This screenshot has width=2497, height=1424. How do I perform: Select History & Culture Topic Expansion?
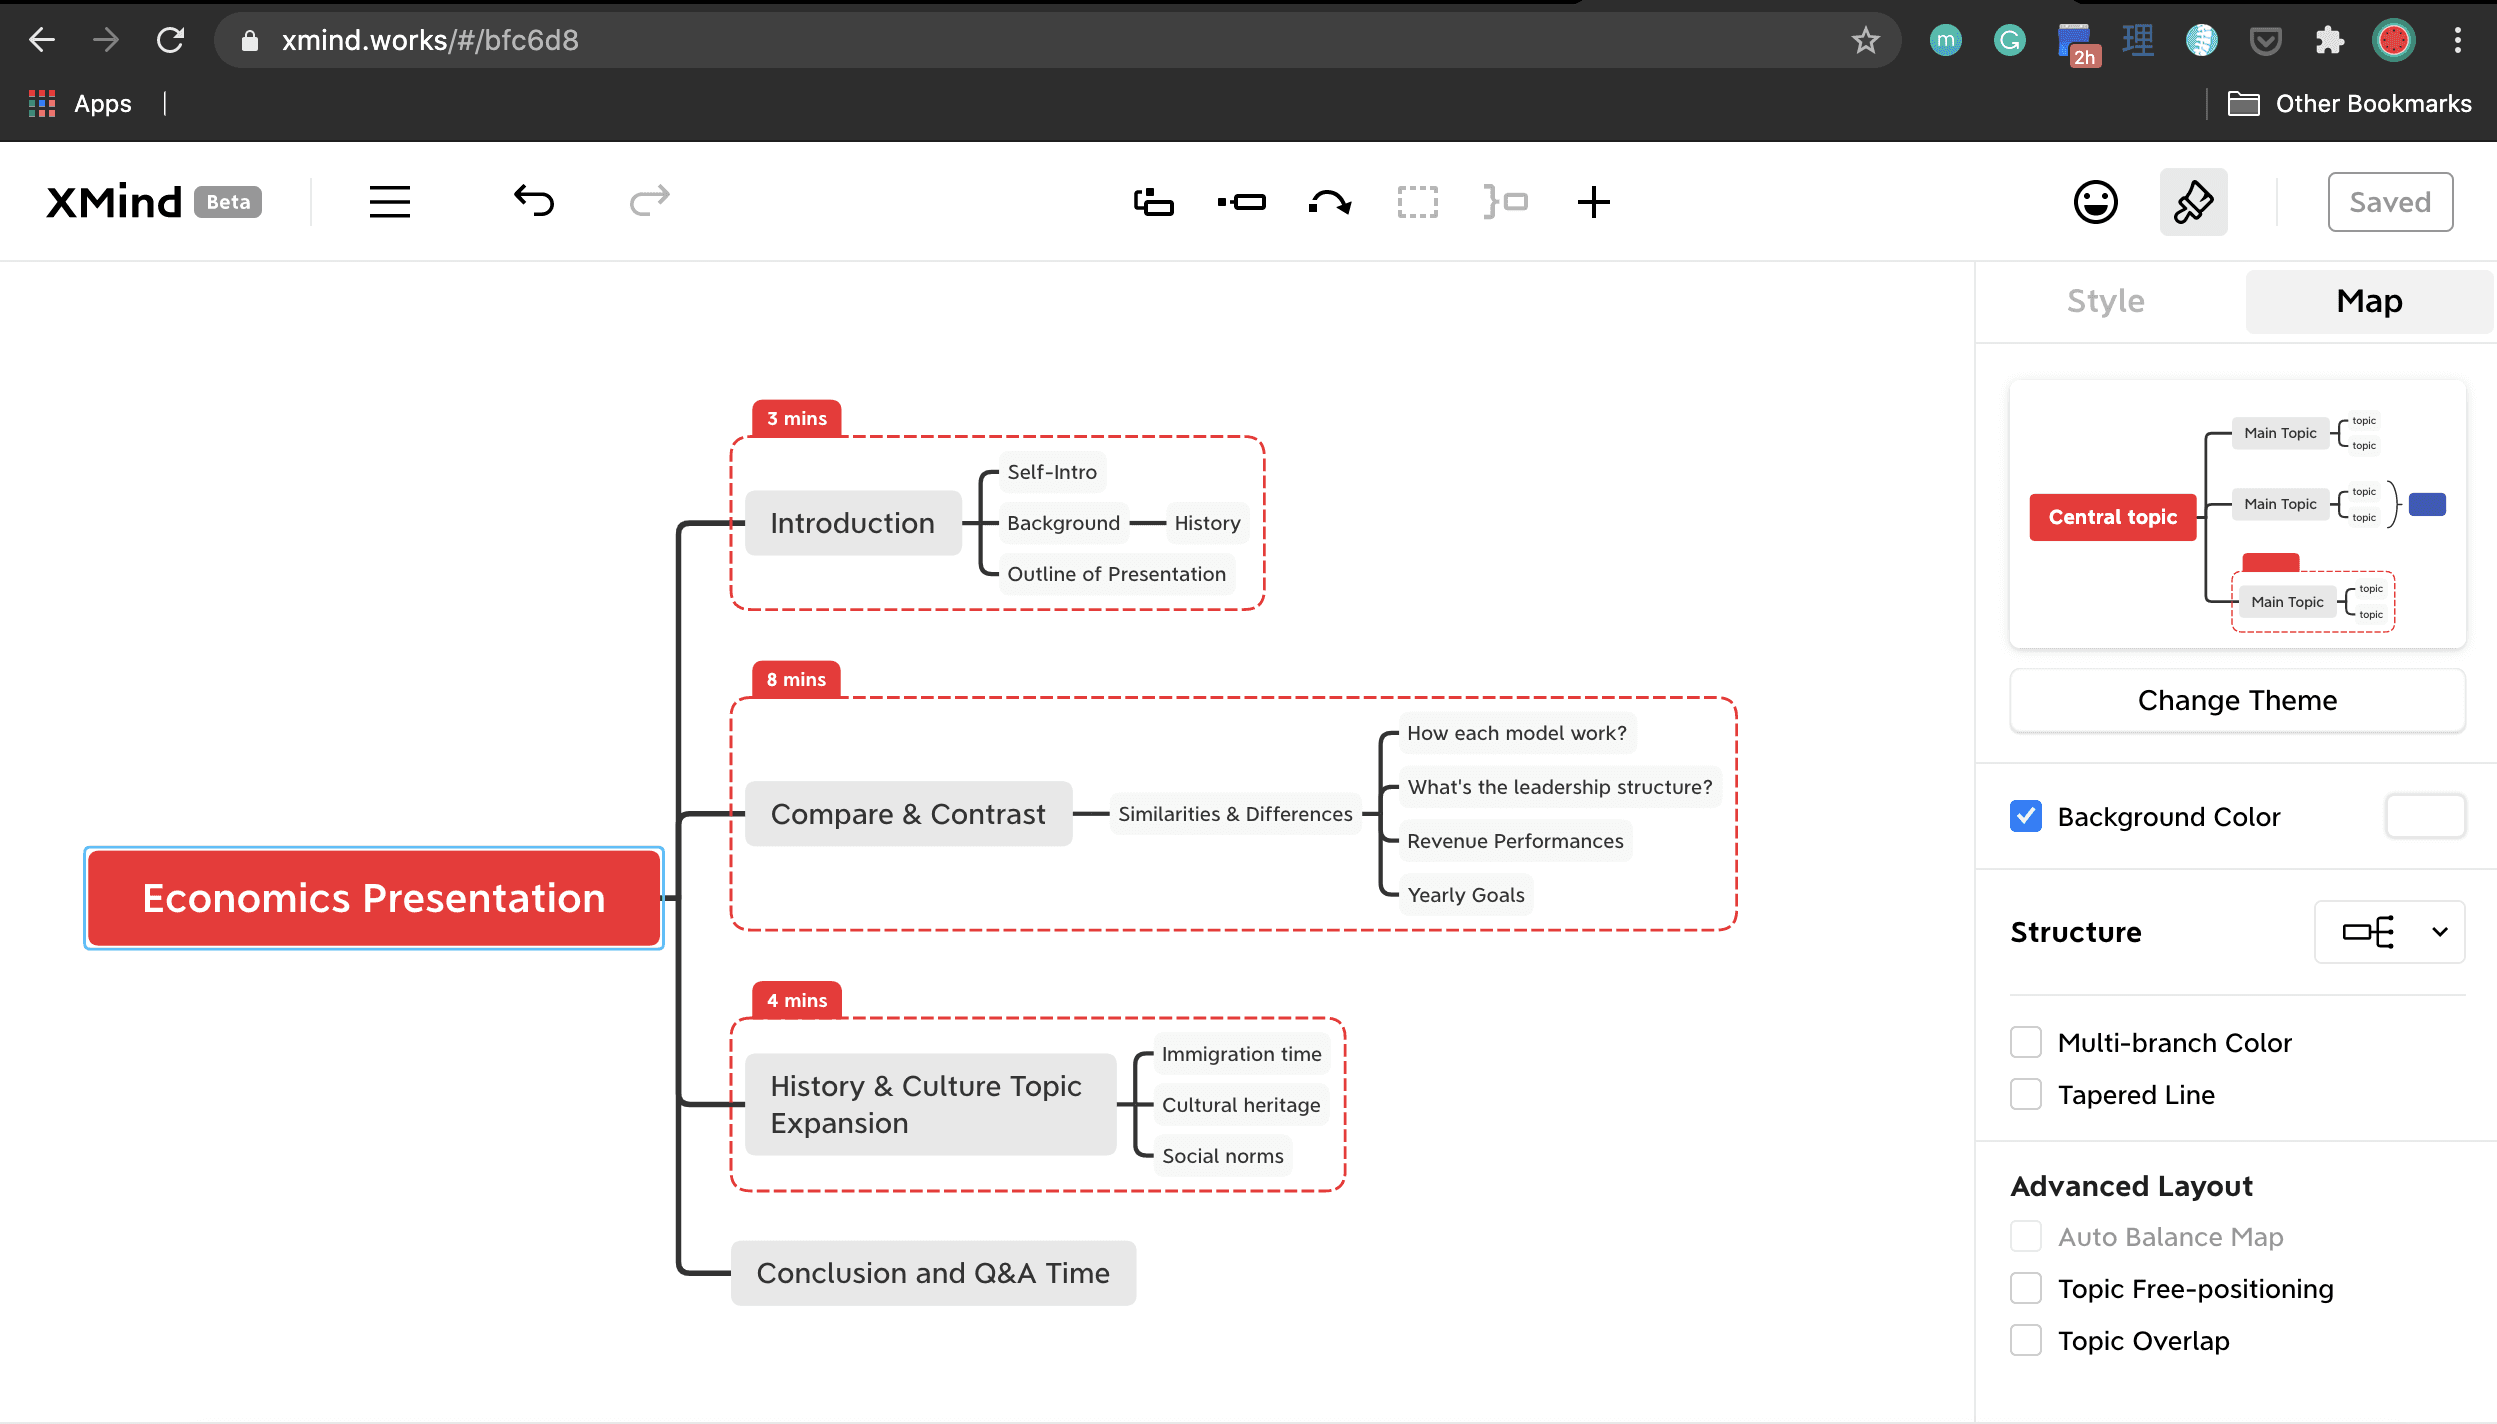tap(930, 1104)
